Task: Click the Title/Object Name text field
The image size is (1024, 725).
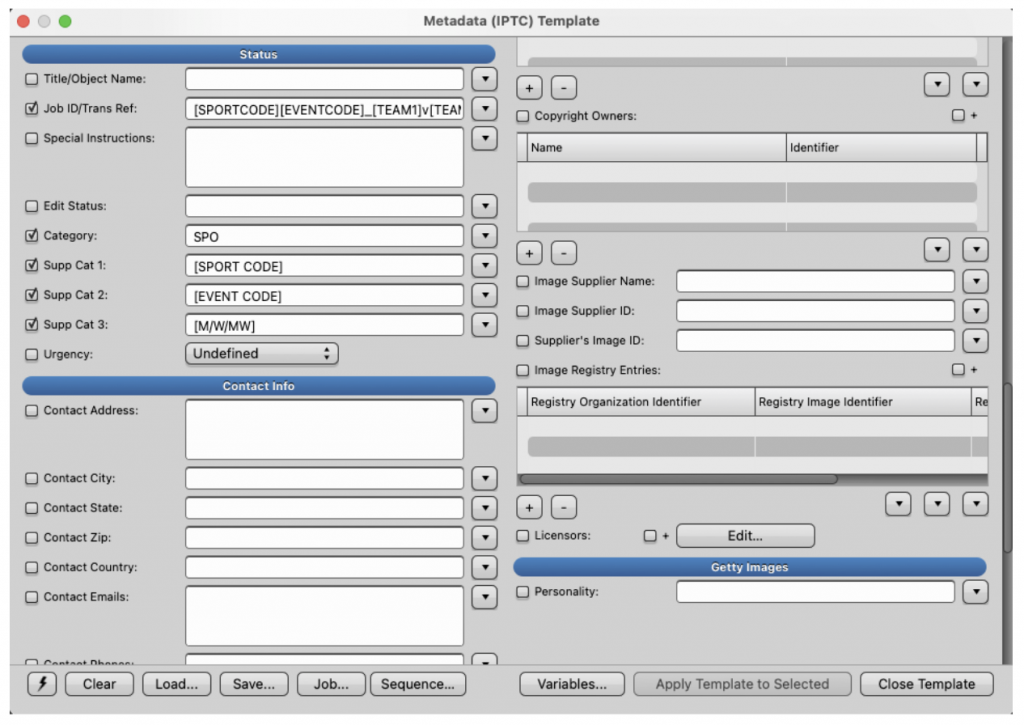Action: 325,79
